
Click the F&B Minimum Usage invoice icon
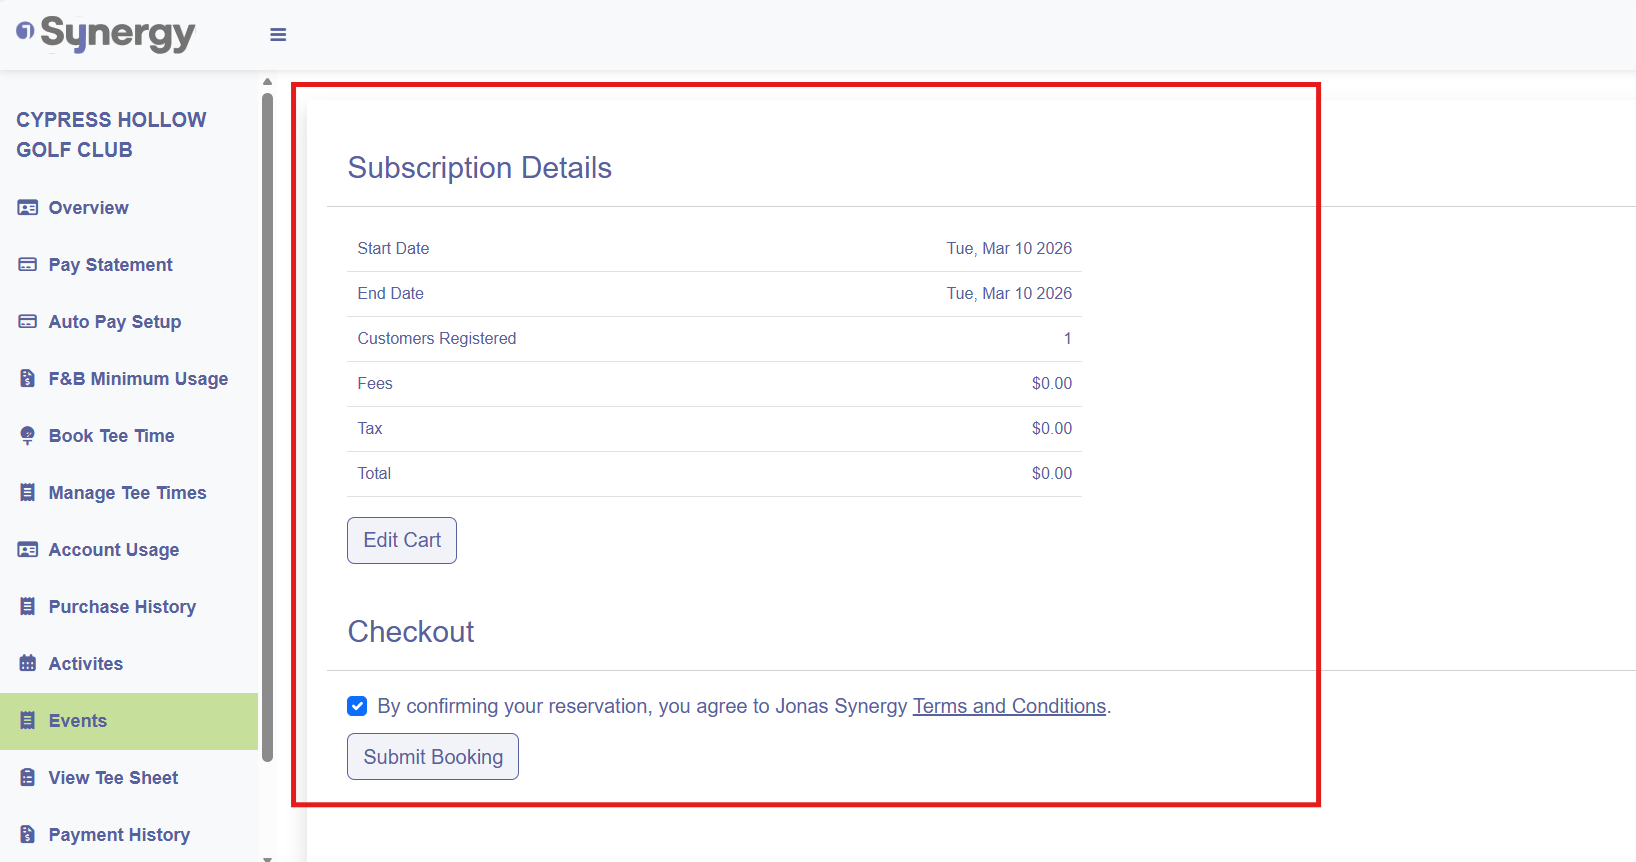[28, 379]
